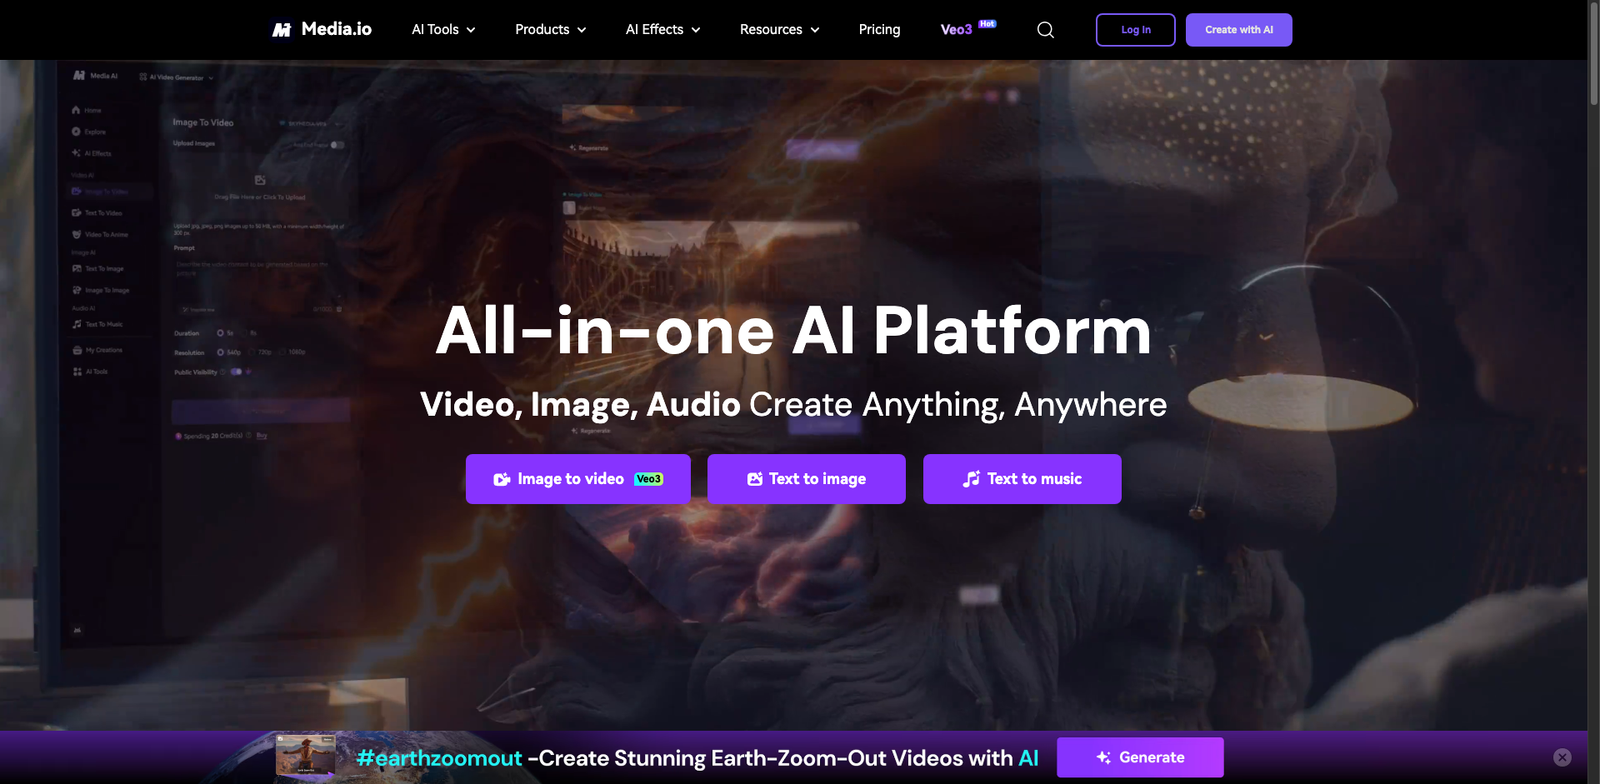Click the Log In button

pos(1135,30)
